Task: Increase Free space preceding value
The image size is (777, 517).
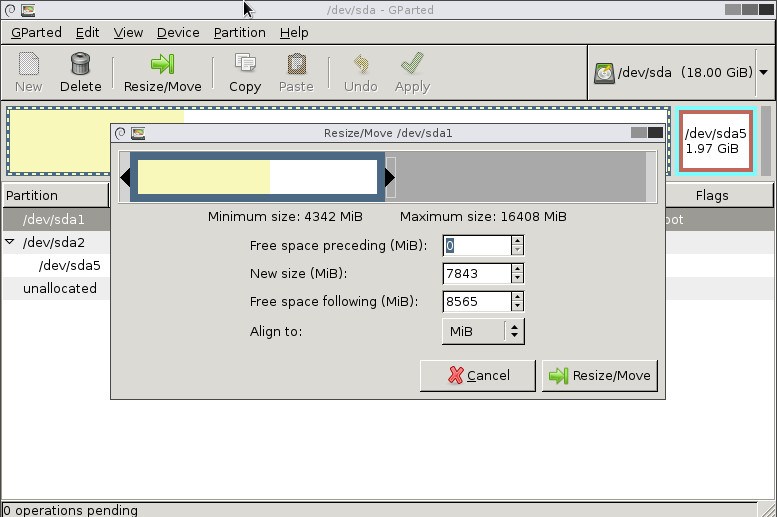Action: (x=517, y=241)
